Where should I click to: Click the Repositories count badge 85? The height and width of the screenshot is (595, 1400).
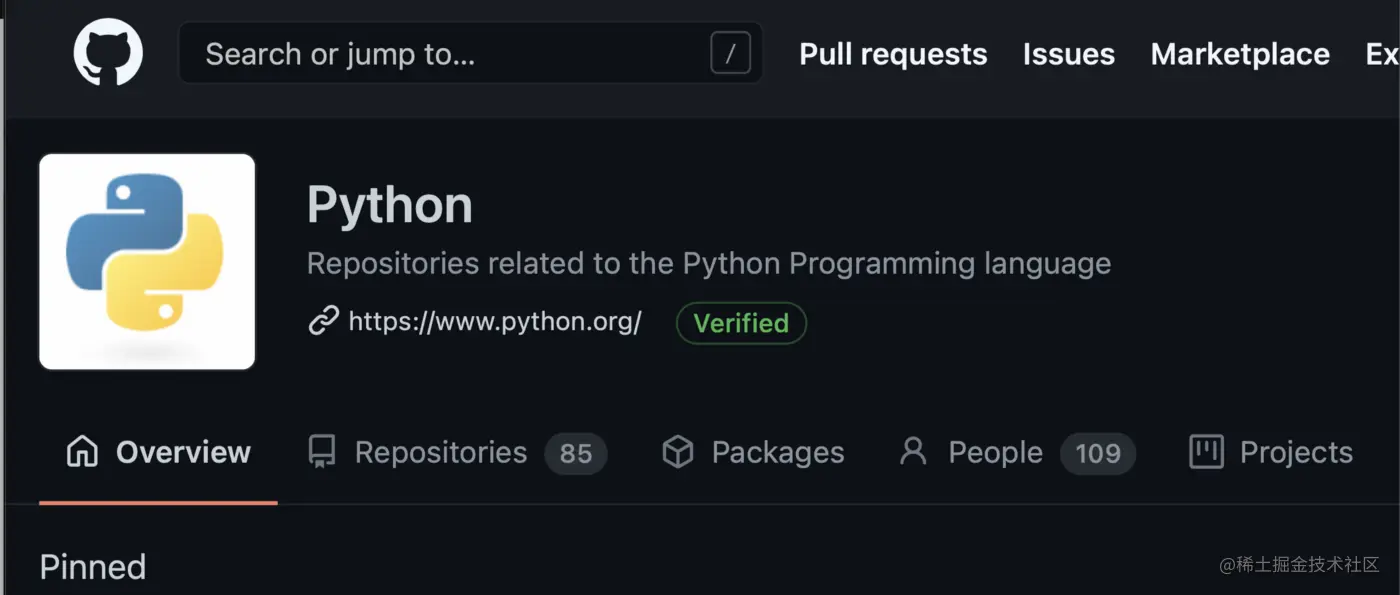(x=576, y=453)
